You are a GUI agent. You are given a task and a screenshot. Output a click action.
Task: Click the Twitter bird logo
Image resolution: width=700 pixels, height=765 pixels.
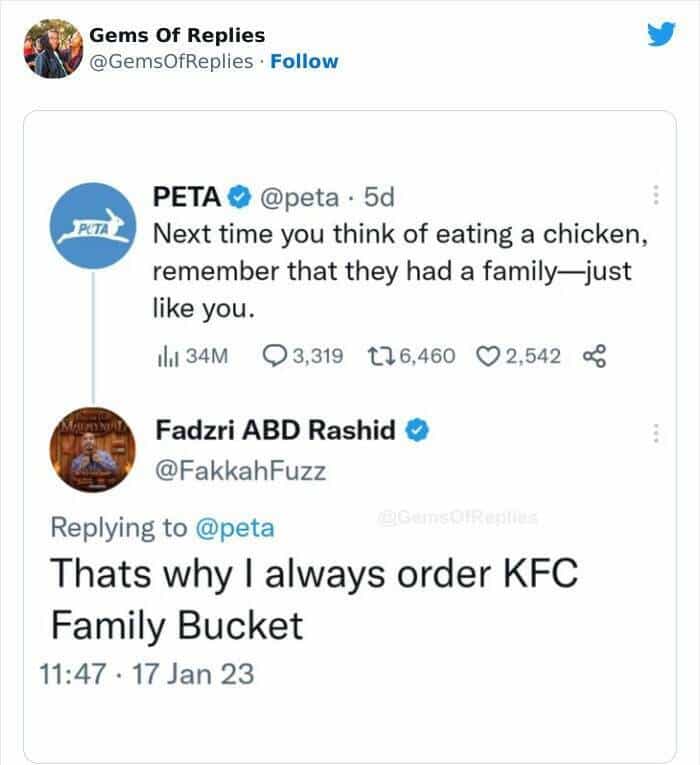(x=661, y=36)
